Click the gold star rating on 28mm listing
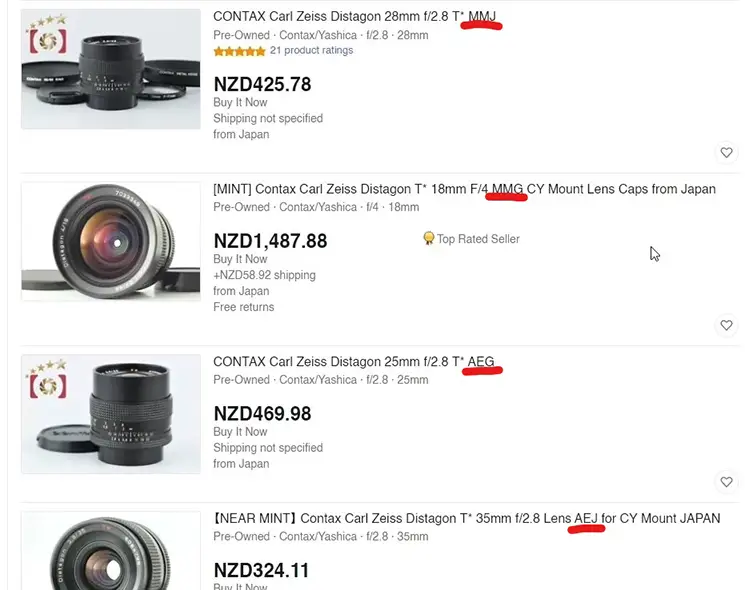The height and width of the screenshot is (590, 745). pos(239,51)
